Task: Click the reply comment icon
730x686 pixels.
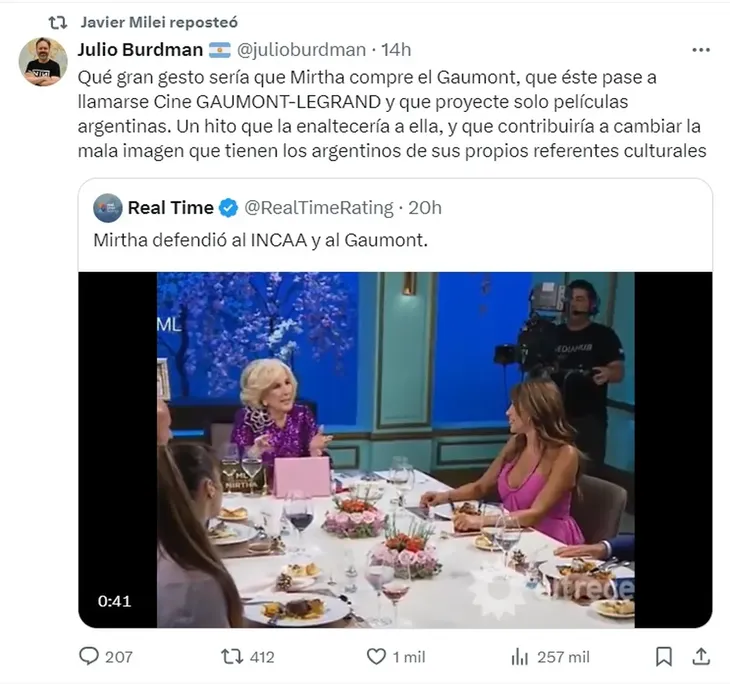Action: [x=90, y=656]
